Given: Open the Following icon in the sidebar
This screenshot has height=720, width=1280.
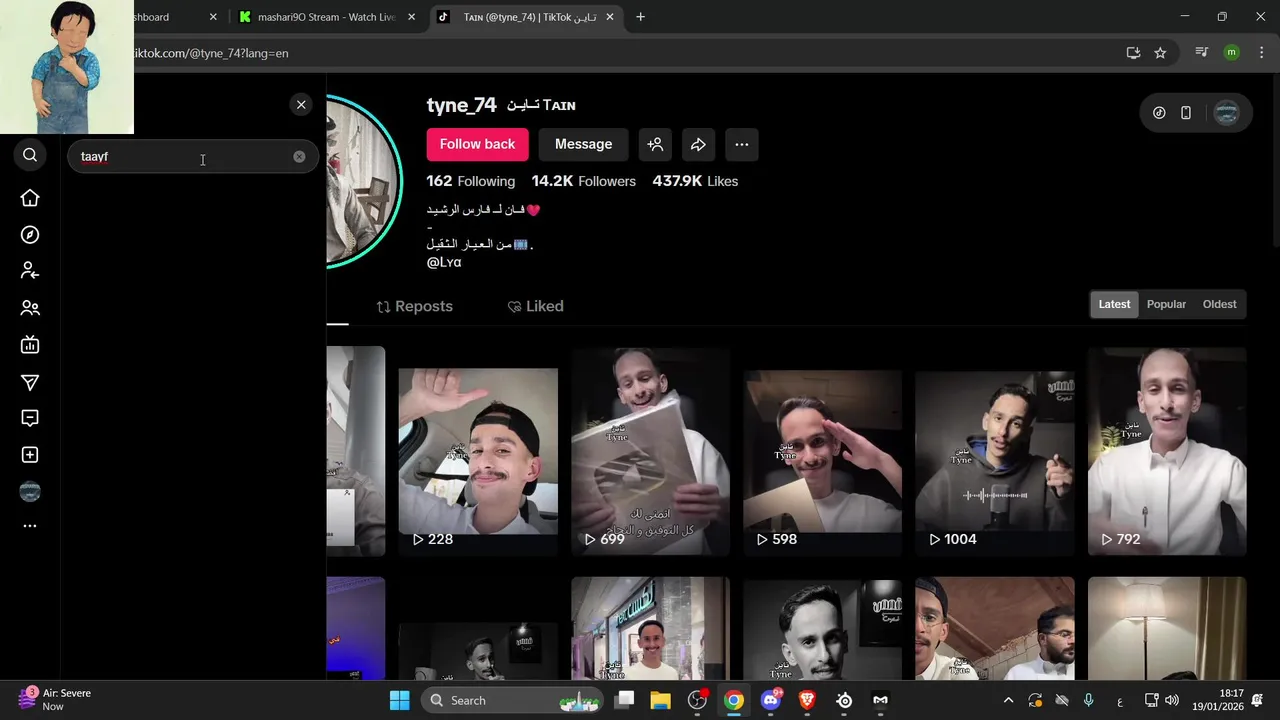Looking at the screenshot, I should pos(30,271).
